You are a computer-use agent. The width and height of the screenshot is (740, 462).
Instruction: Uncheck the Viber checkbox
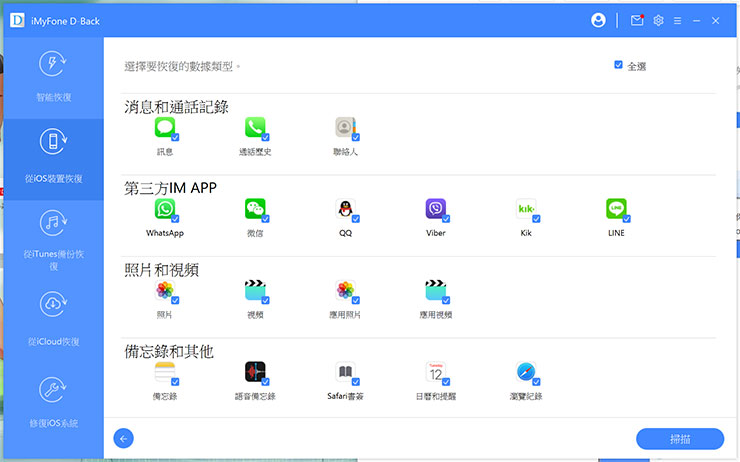click(x=446, y=219)
